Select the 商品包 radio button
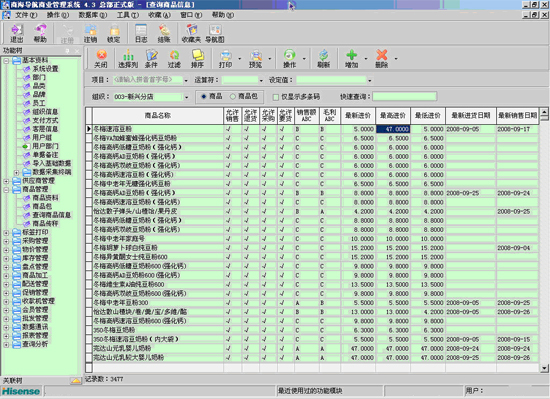The image size is (550, 399). pos(233,96)
